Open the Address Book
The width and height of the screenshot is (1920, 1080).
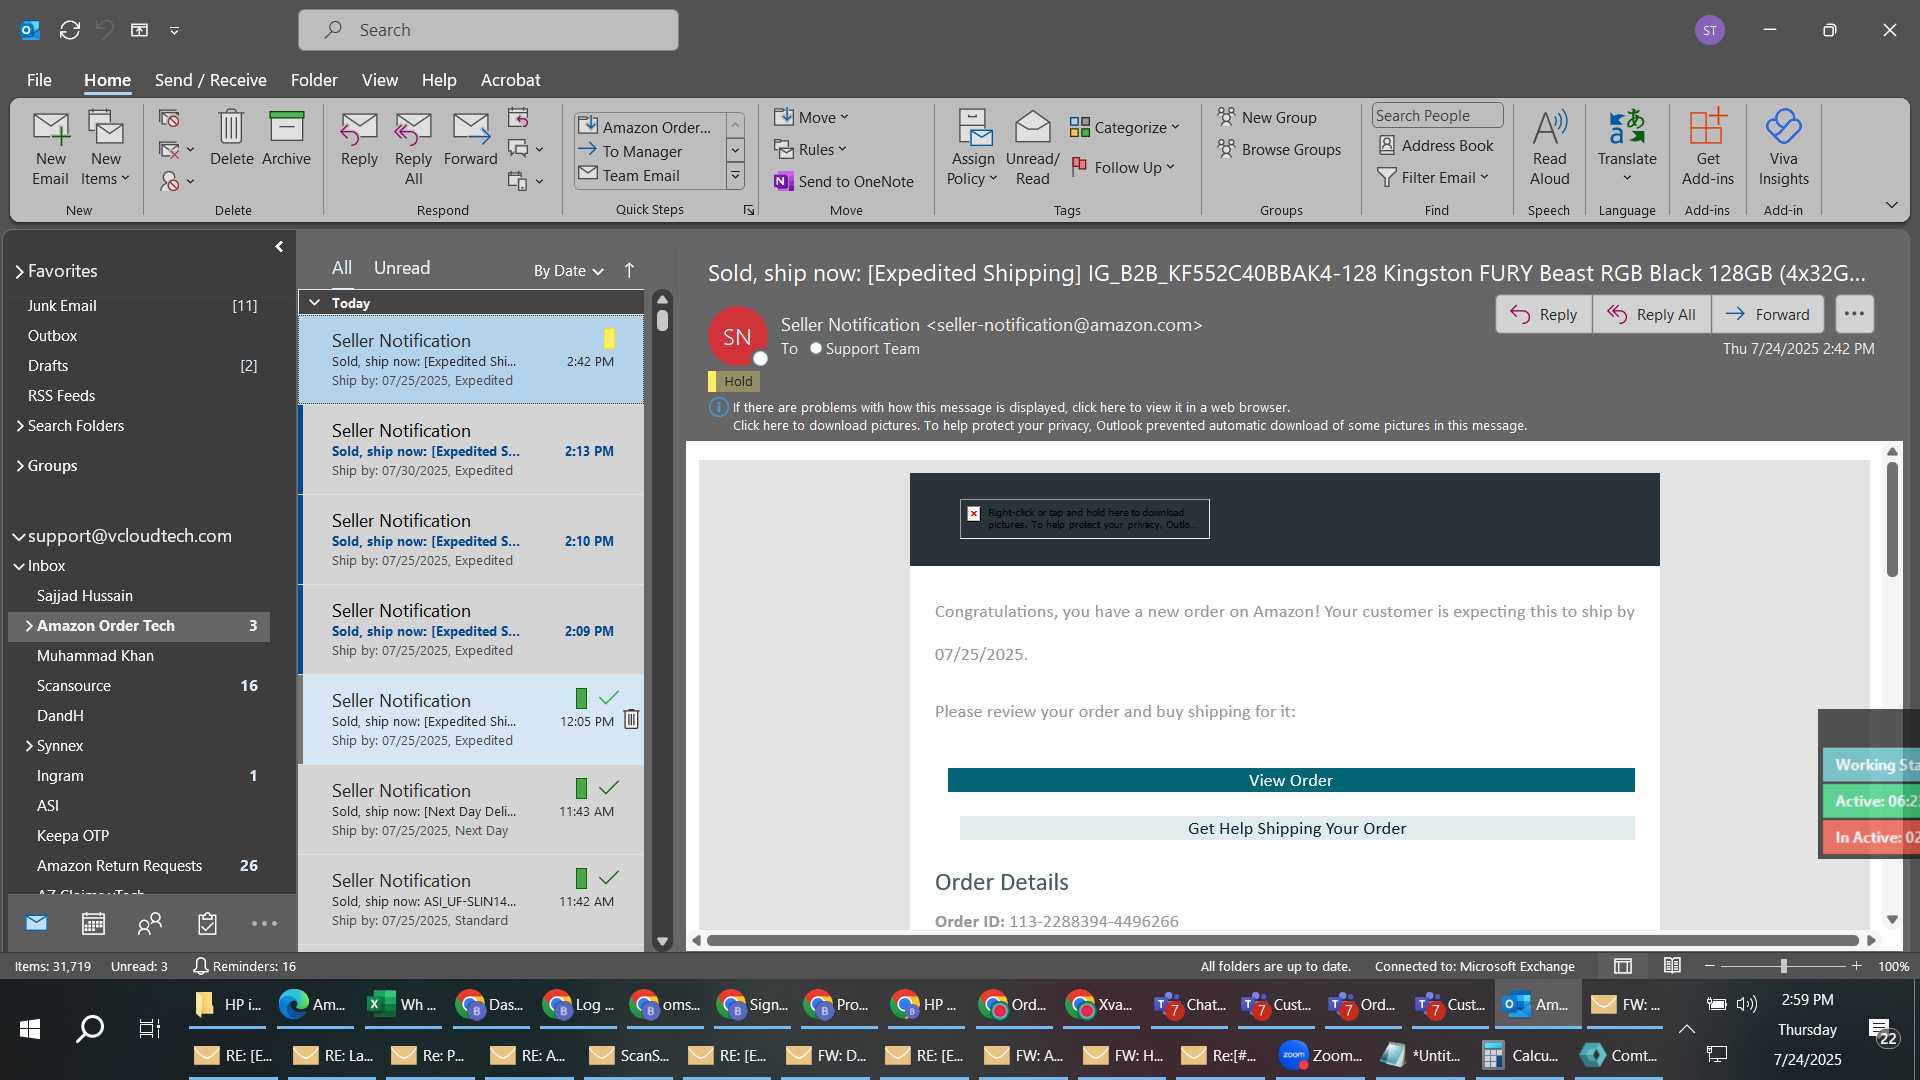(1436, 145)
